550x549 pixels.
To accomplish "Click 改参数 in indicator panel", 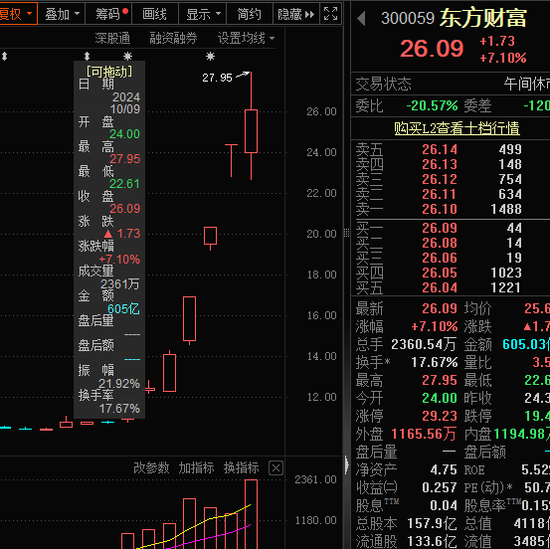I will pyautogui.click(x=151, y=468).
